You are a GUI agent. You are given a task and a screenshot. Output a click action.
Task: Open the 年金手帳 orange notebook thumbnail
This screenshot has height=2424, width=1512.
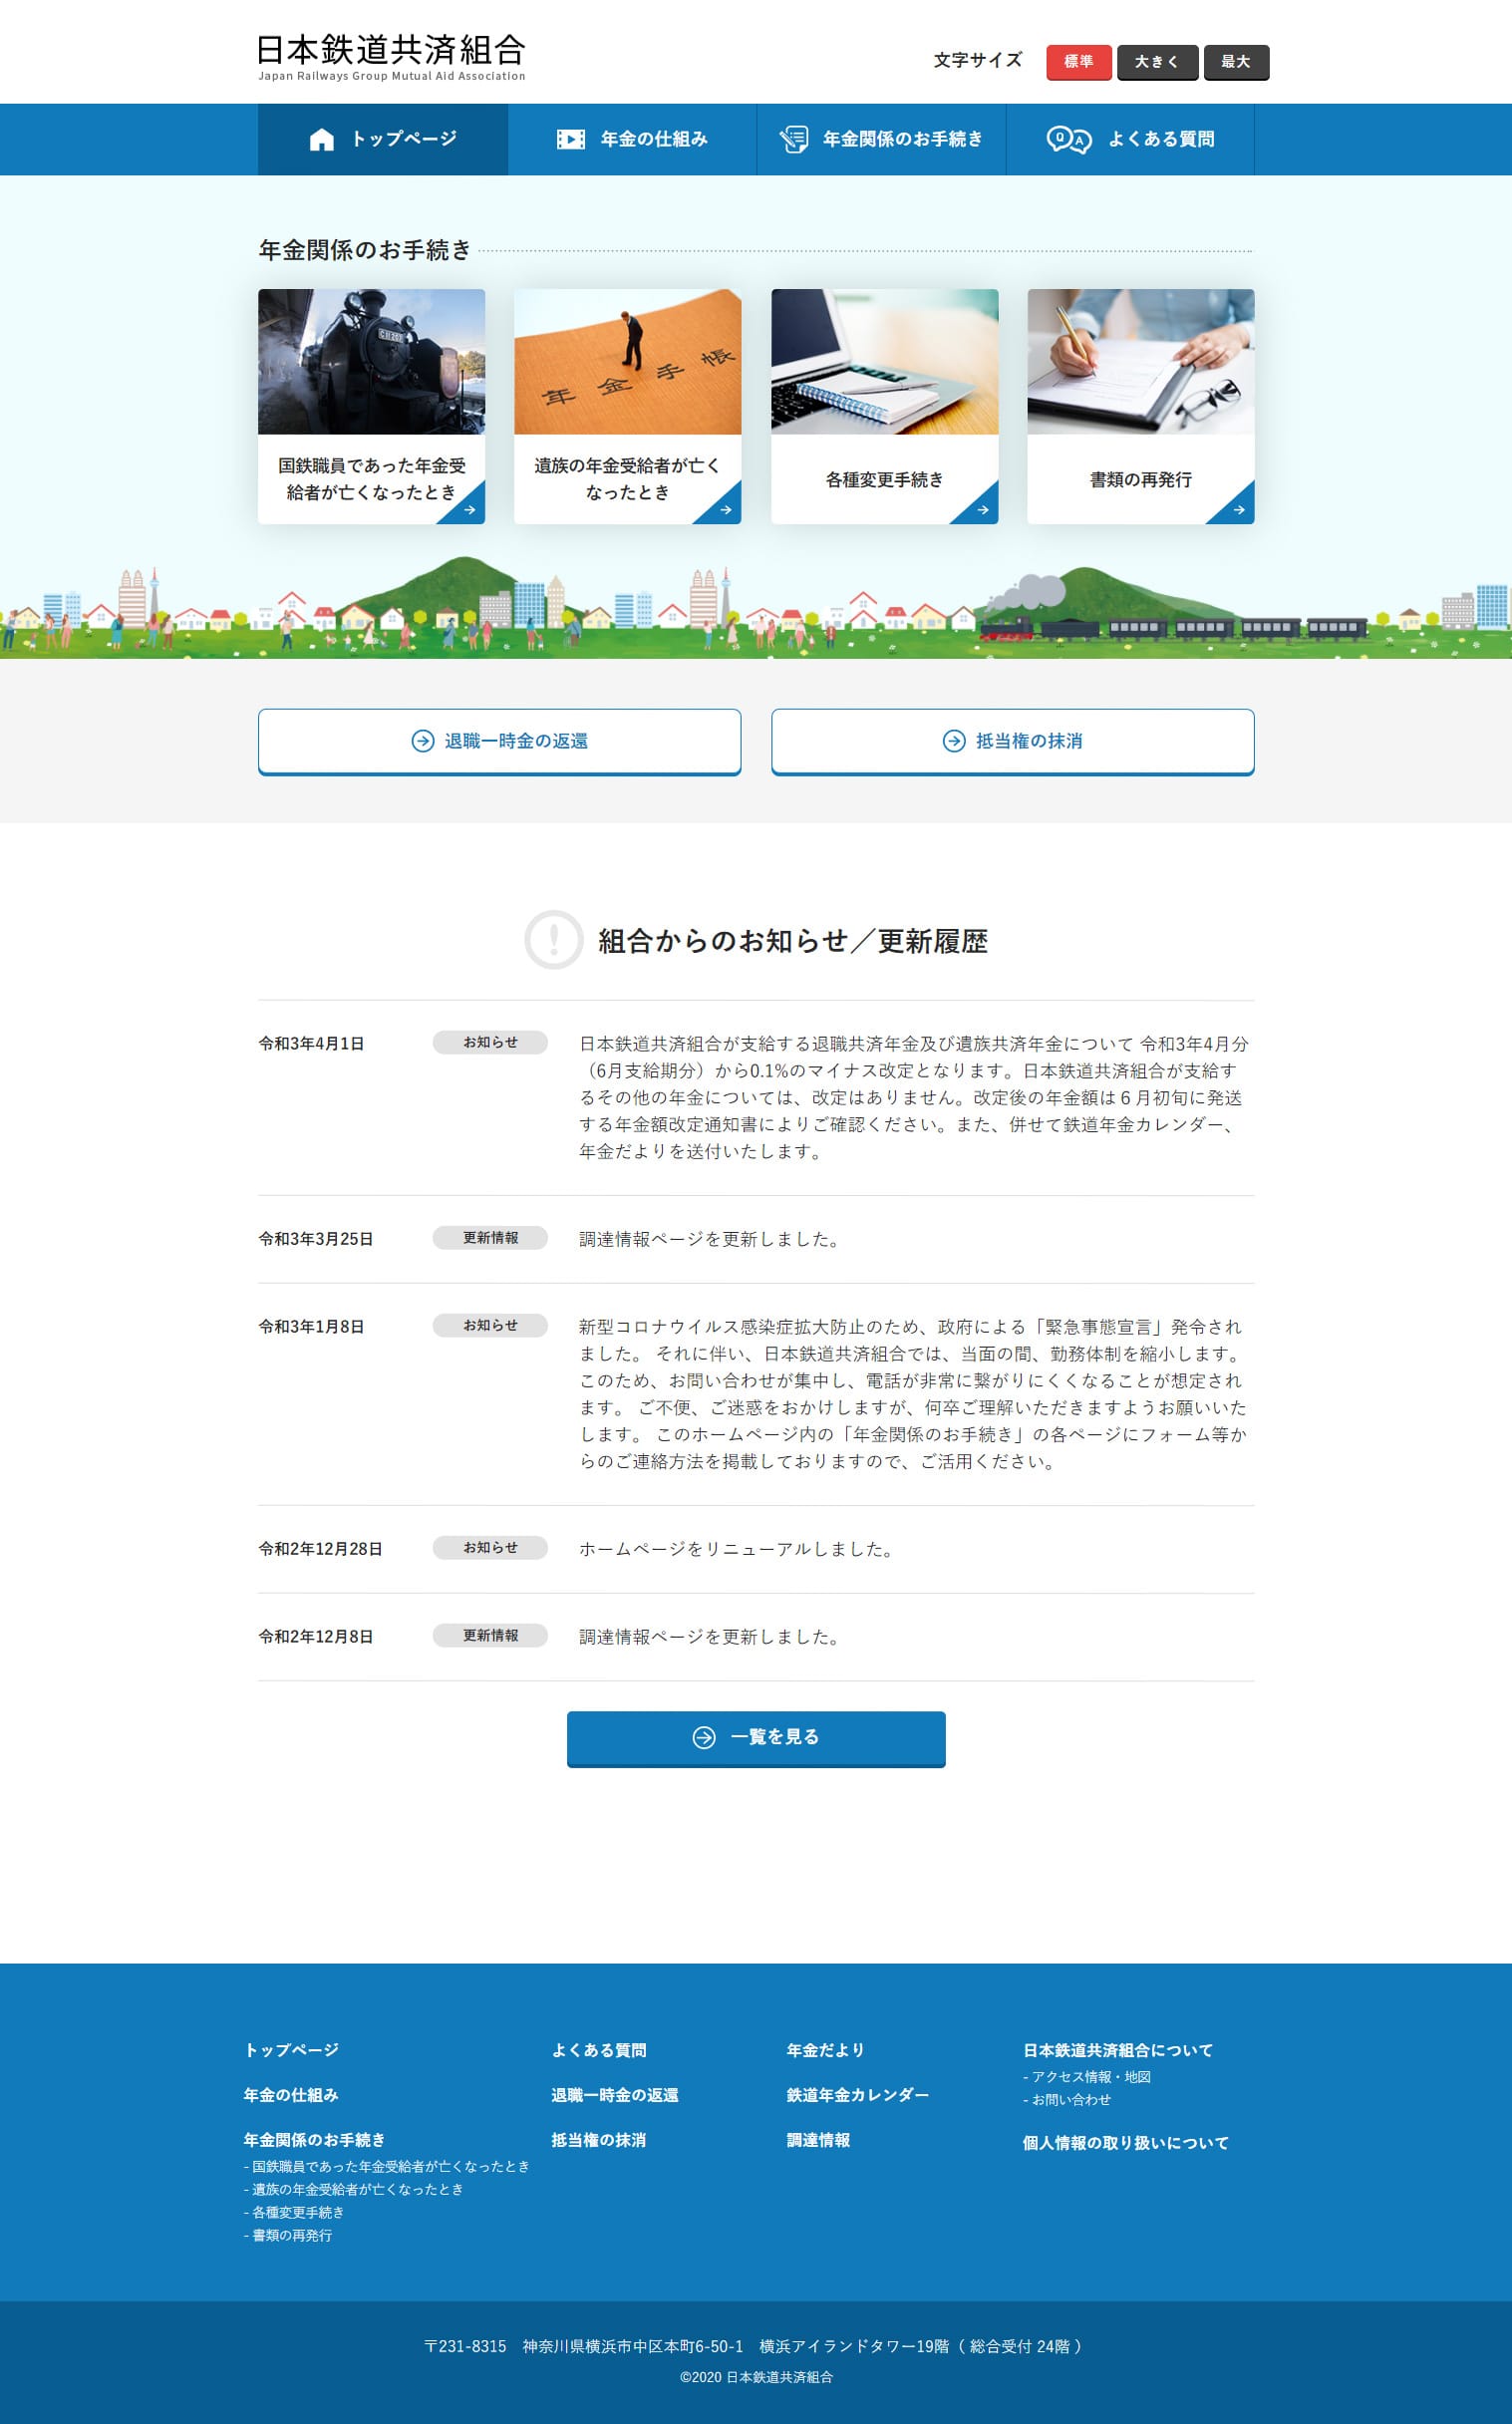tap(627, 362)
